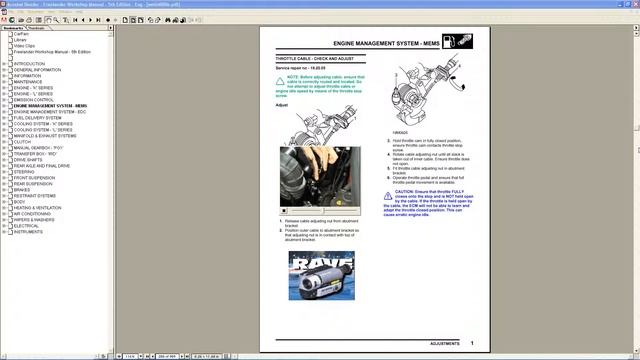Click status bar next page button
The height and width of the screenshot is (360, 640).
182,356
